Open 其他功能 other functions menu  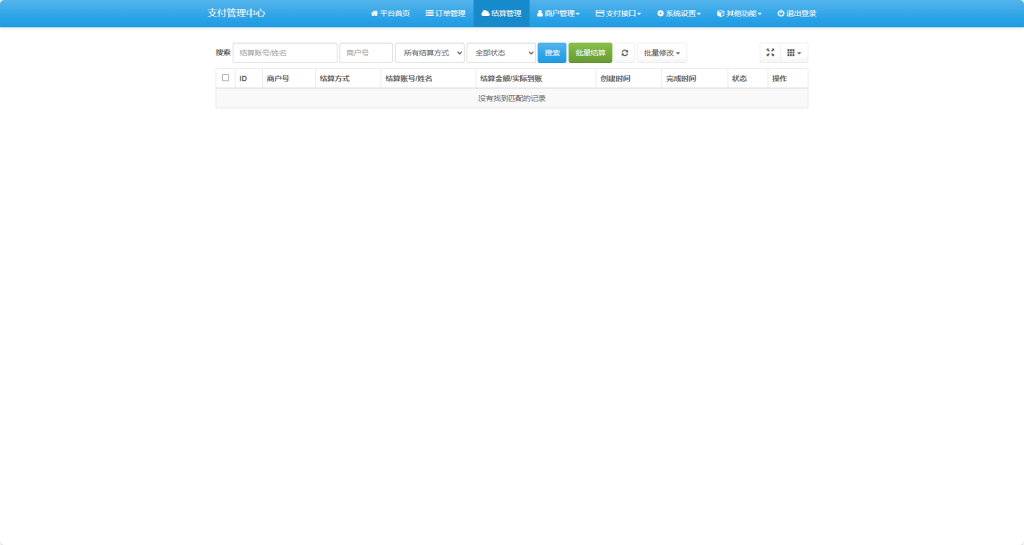click(739, 14)
